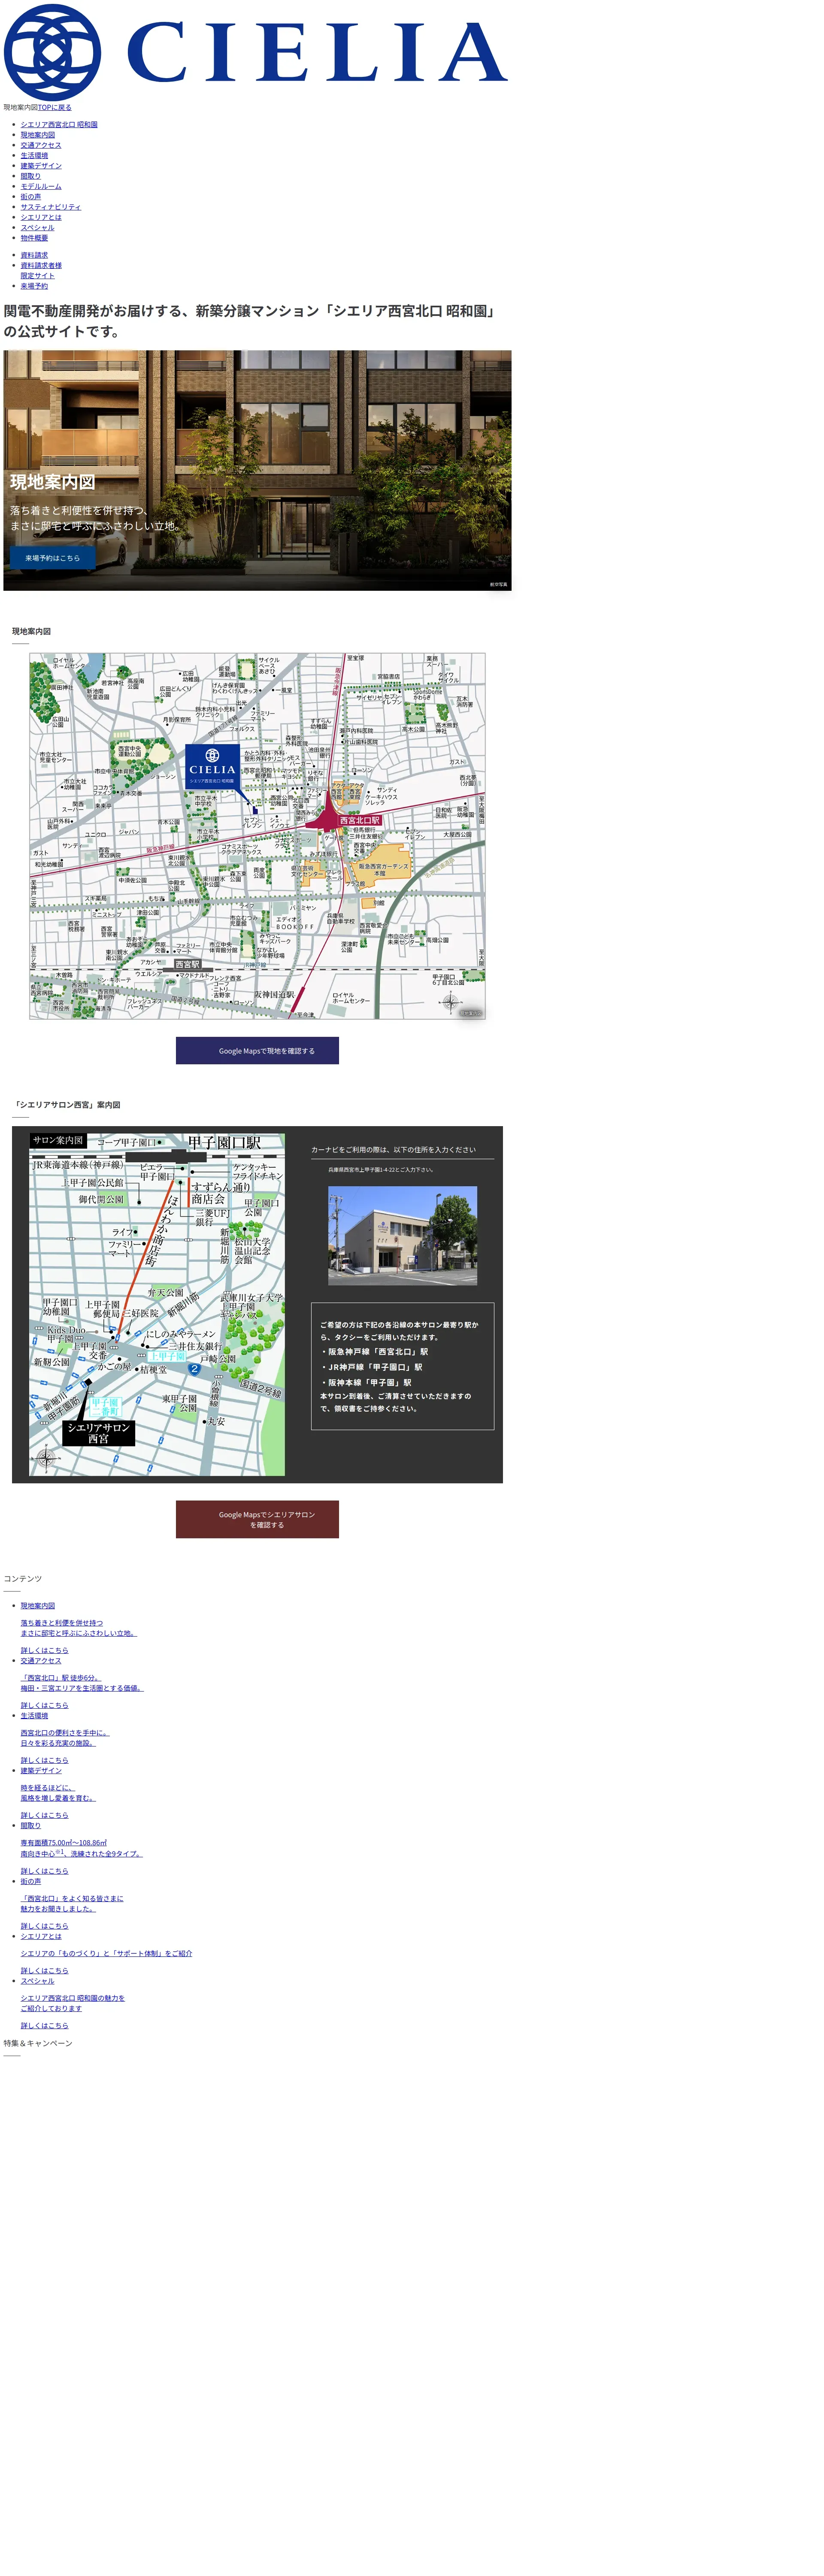Open '街の声' in the top navigation list
824x2576 pixels.
pyautogui.click(x=31, y=197)
